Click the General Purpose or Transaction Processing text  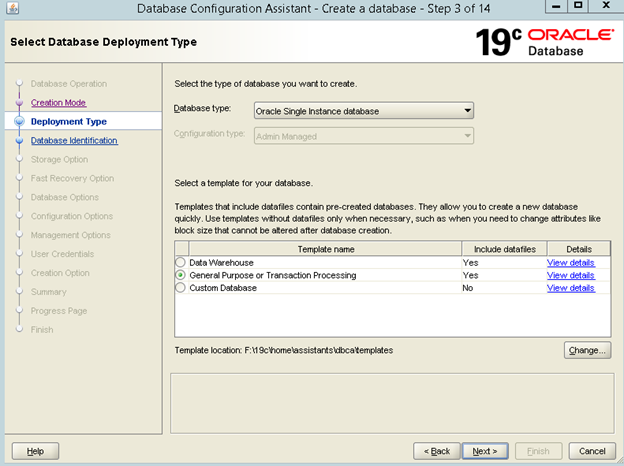(x=273, y=275)
